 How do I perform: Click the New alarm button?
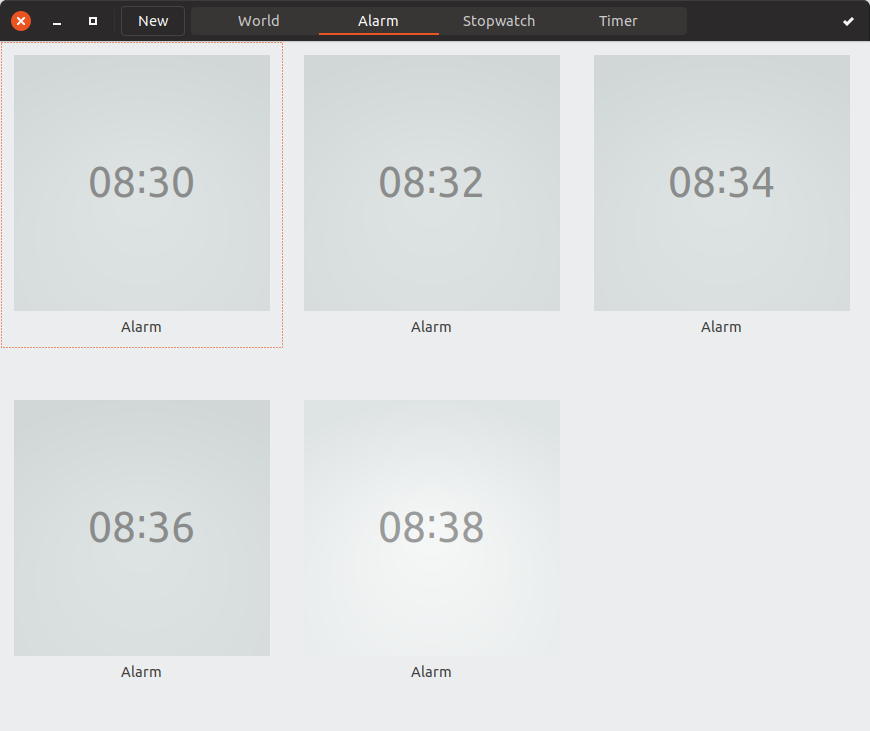(x=153, y=21)
